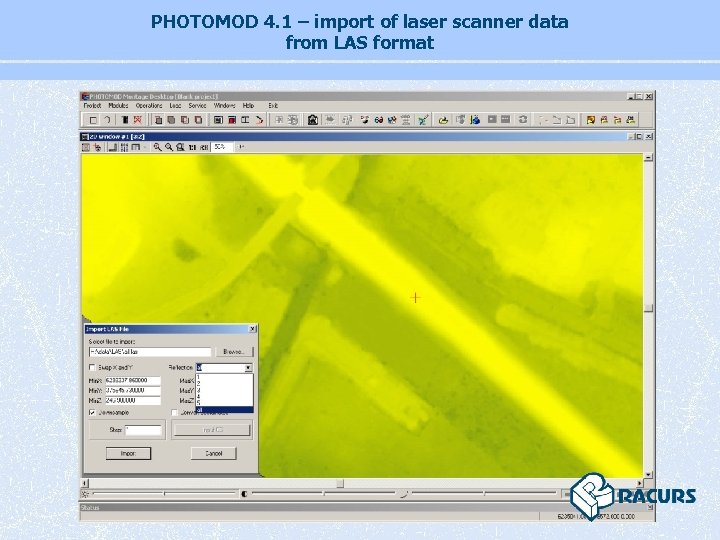Image resolution: width=720 pixels, height=540 pixels.
Task: Click the house icon in main toolbar
Action: click(x=313, y=120)
